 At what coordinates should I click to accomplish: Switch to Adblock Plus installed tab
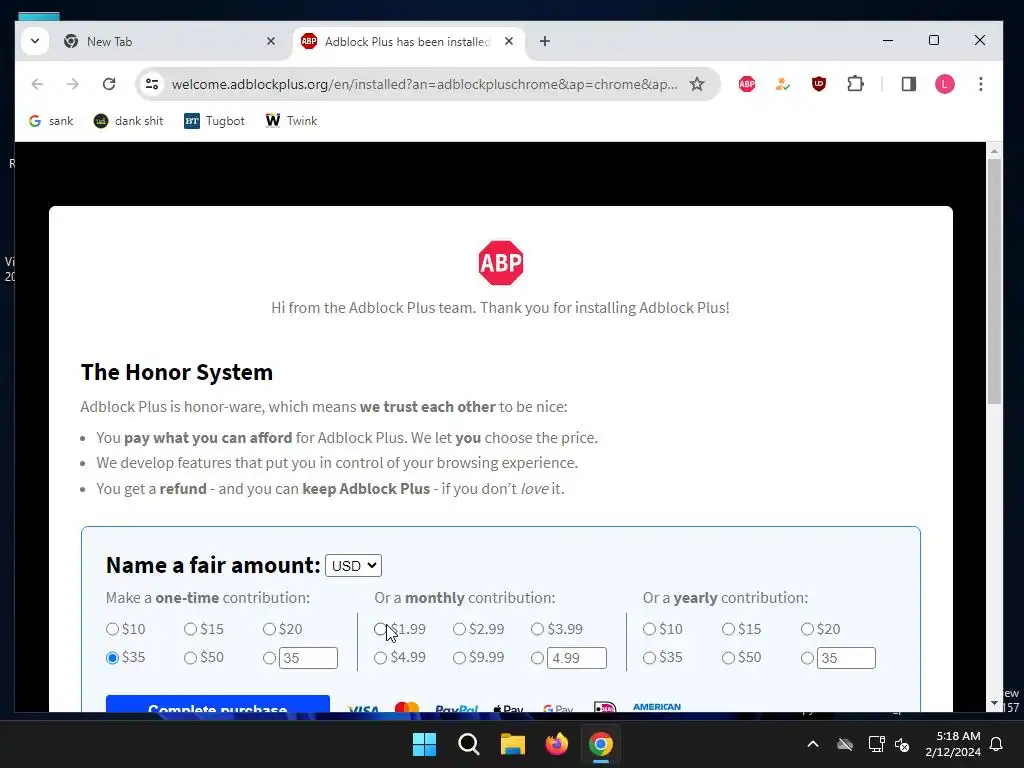408,41
